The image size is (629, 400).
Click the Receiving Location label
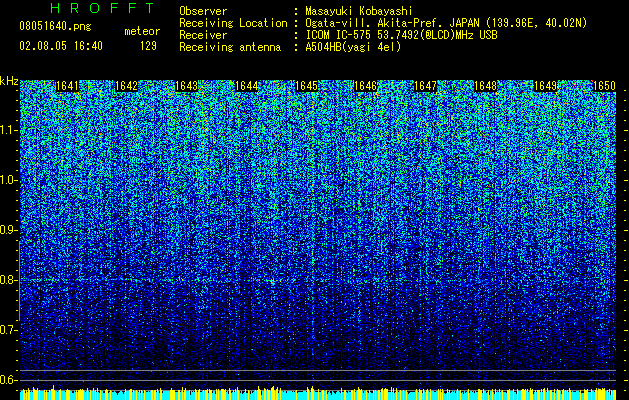click(x=233, y=23)
